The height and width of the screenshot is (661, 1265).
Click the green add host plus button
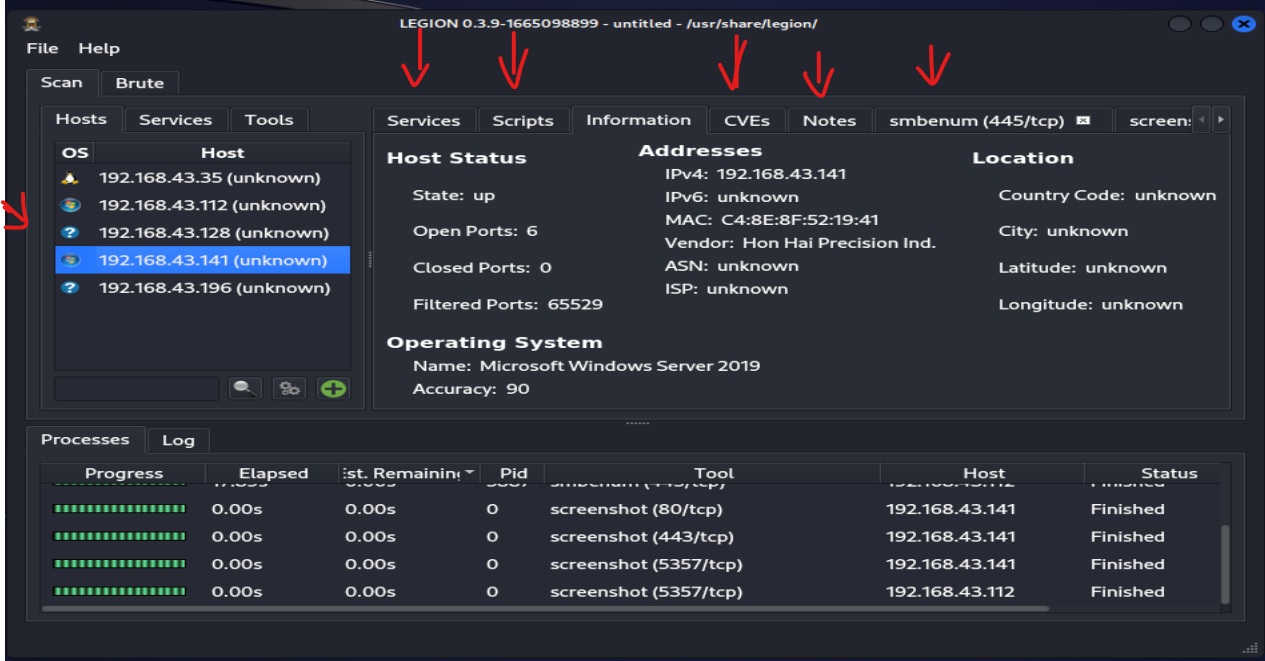pyautogui.click(x=333, y=388)
